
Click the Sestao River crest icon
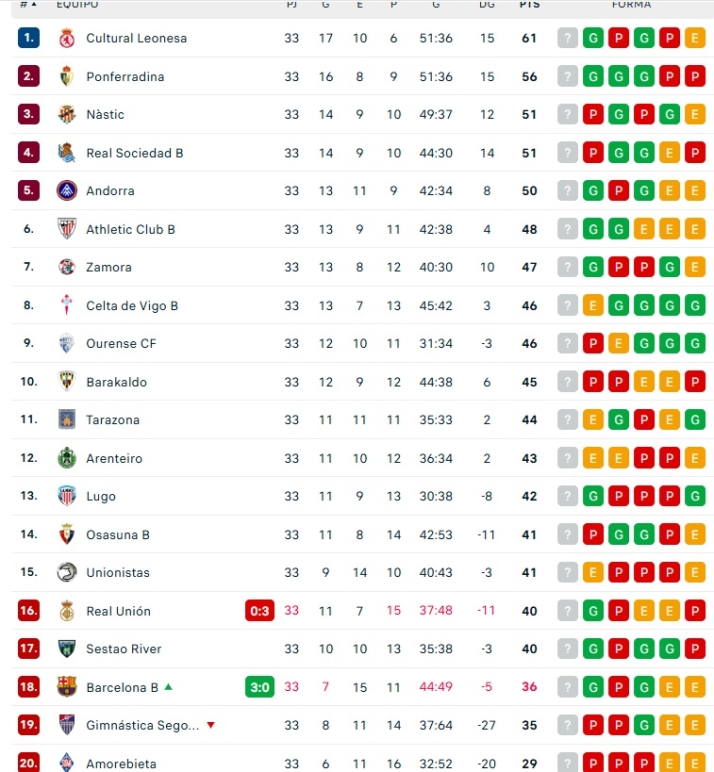[x=67, y=649]
